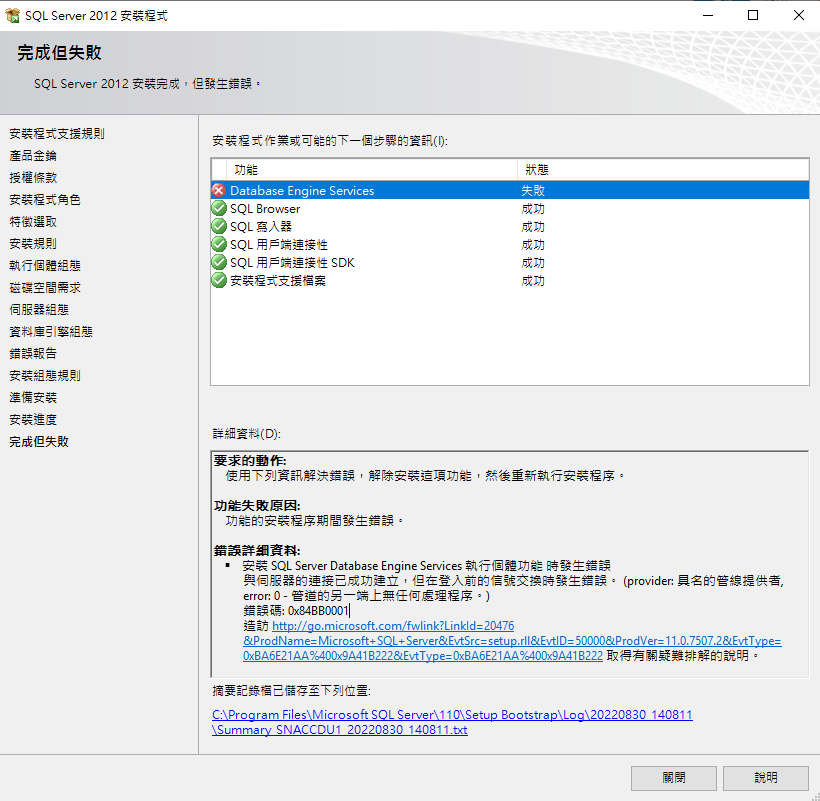Select the 安裝程式支援檔案 feature row
820x801 pixels.
pyautogui.click(x=510, y=281)
